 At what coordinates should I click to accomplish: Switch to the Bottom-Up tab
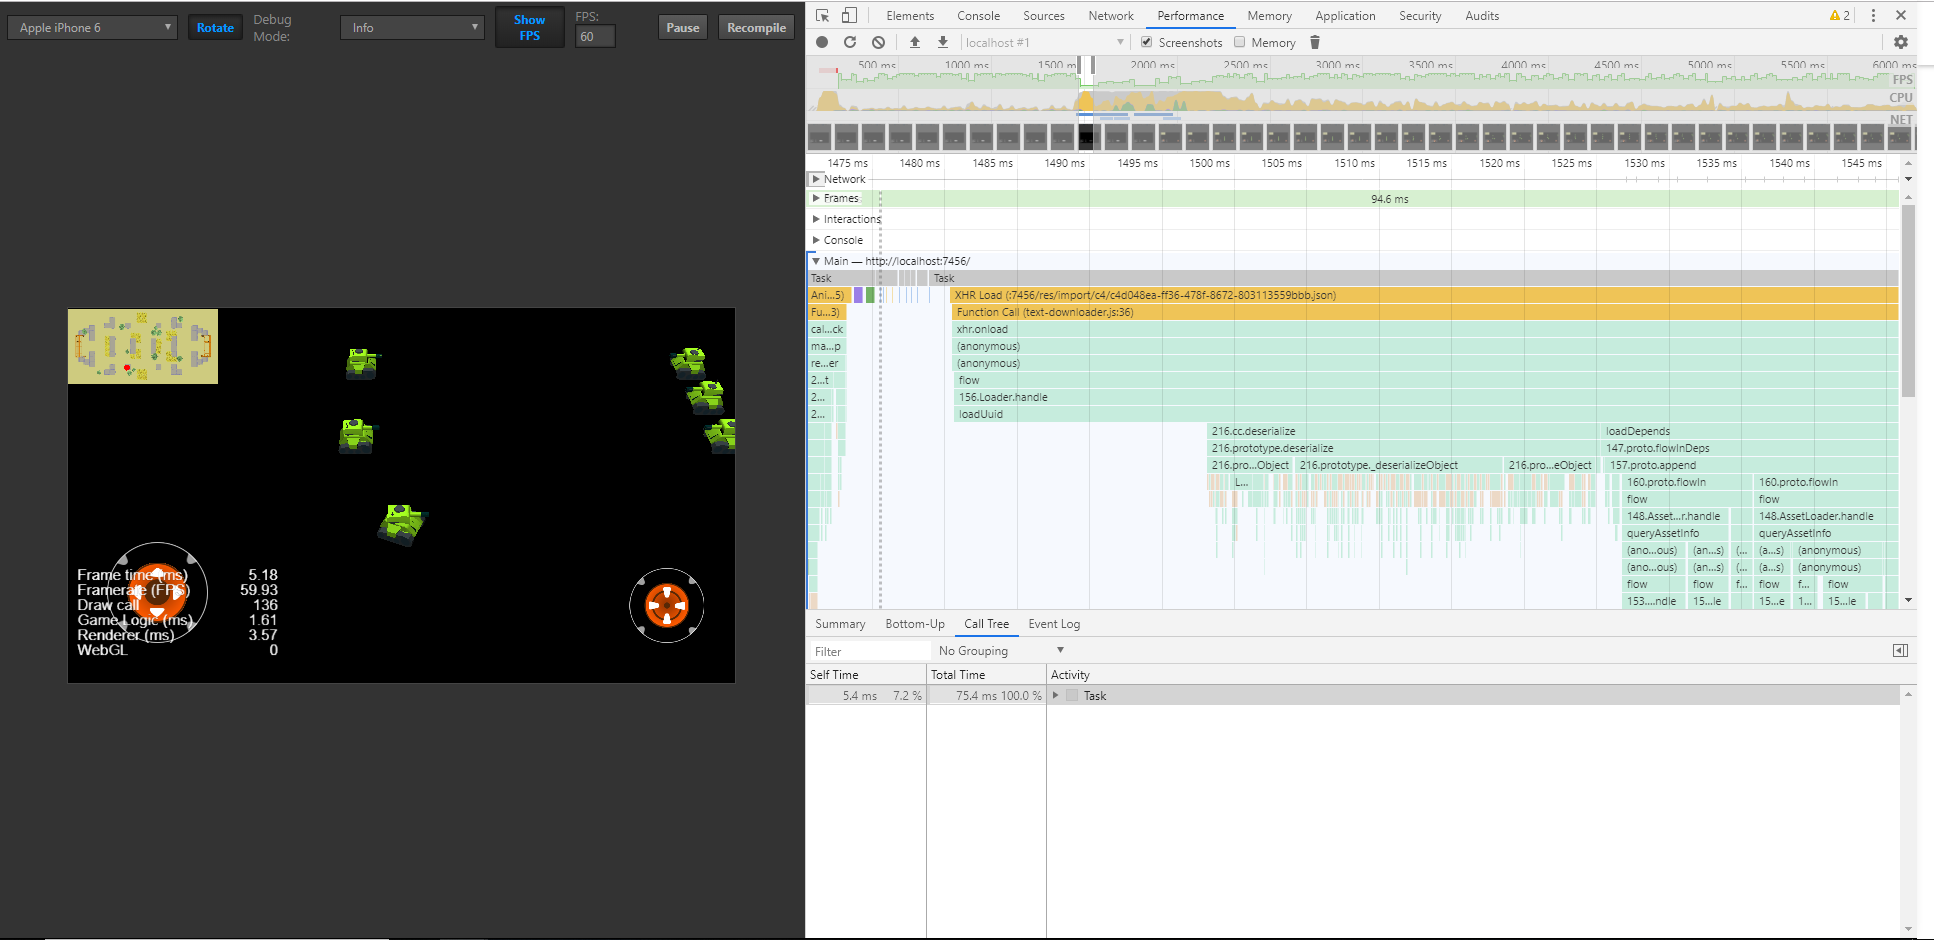(x=914, y=624)
